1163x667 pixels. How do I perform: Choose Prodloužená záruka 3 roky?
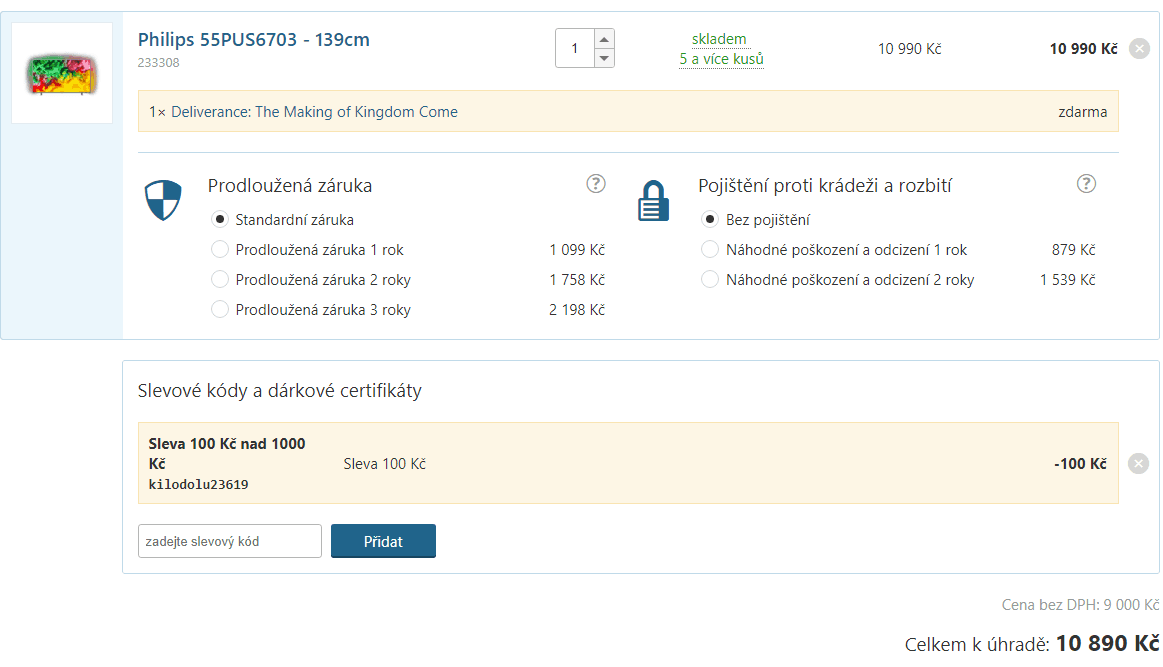220,309
